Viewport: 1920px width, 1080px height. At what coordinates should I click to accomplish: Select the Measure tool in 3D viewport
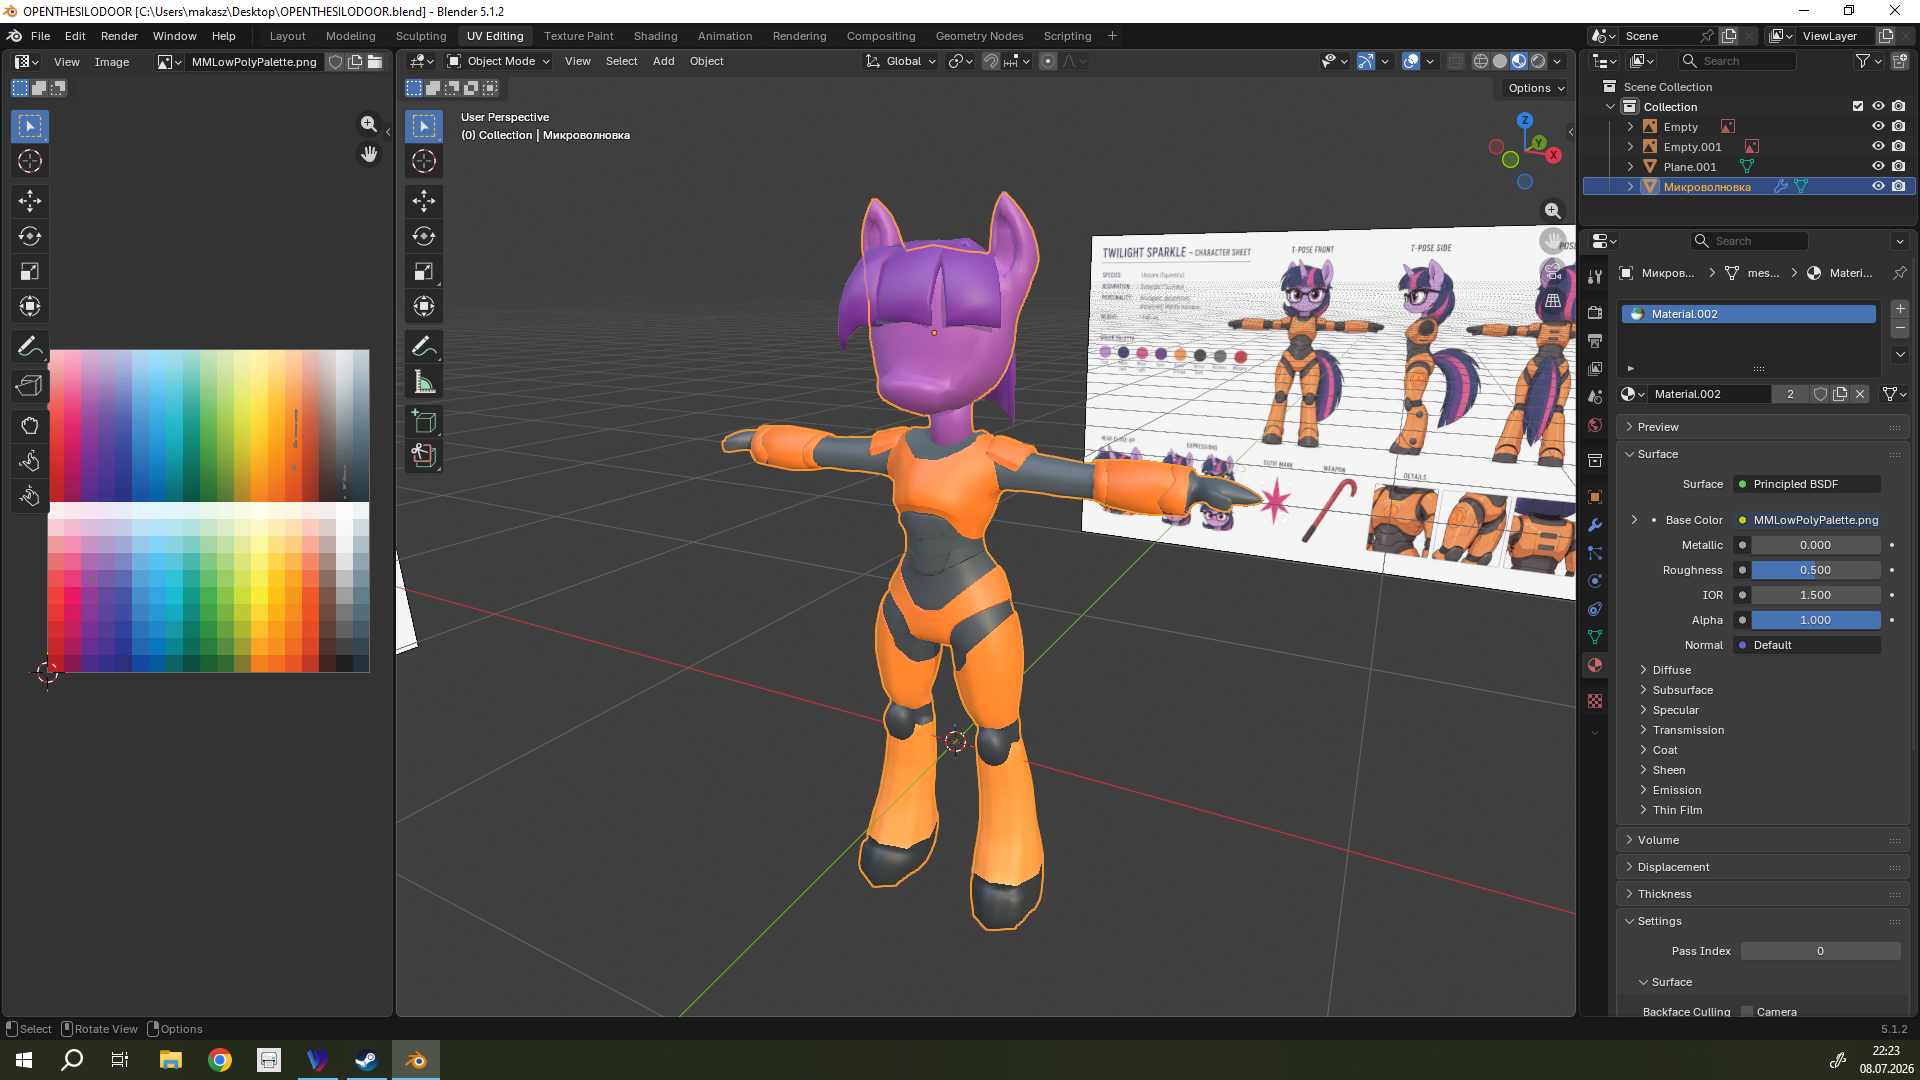[424, 381]
